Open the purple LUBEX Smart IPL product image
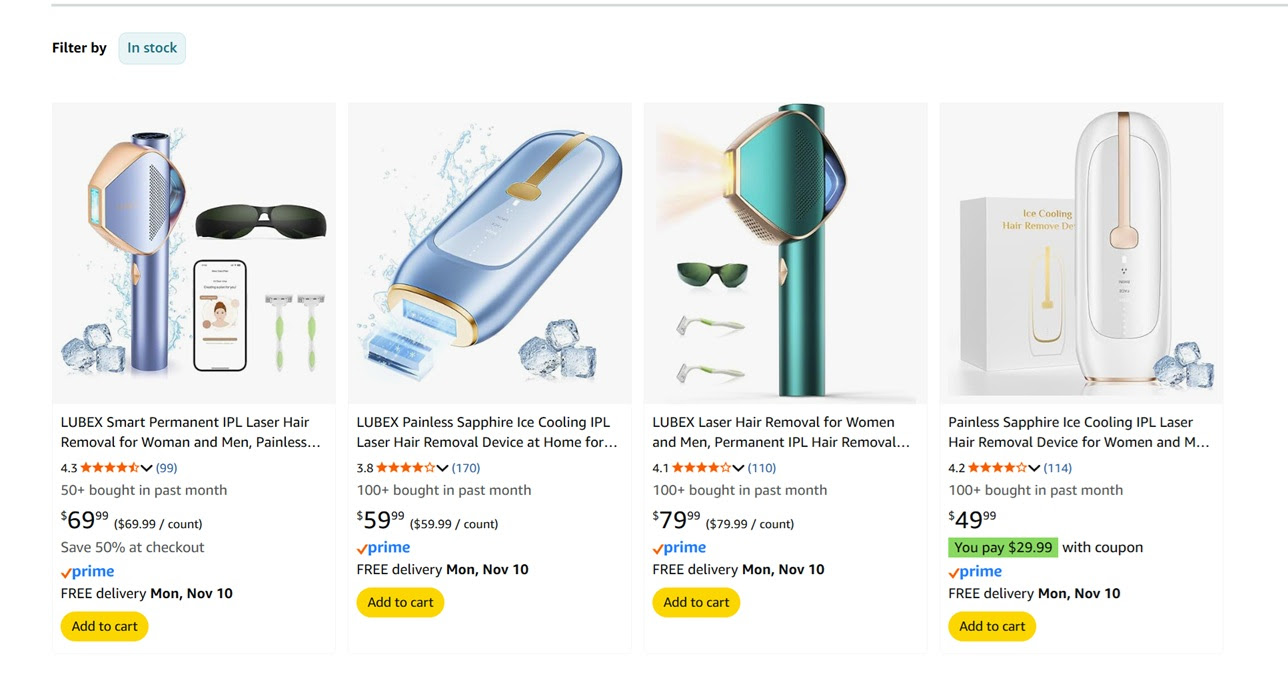1288x696 pixels. pos(193,253)
